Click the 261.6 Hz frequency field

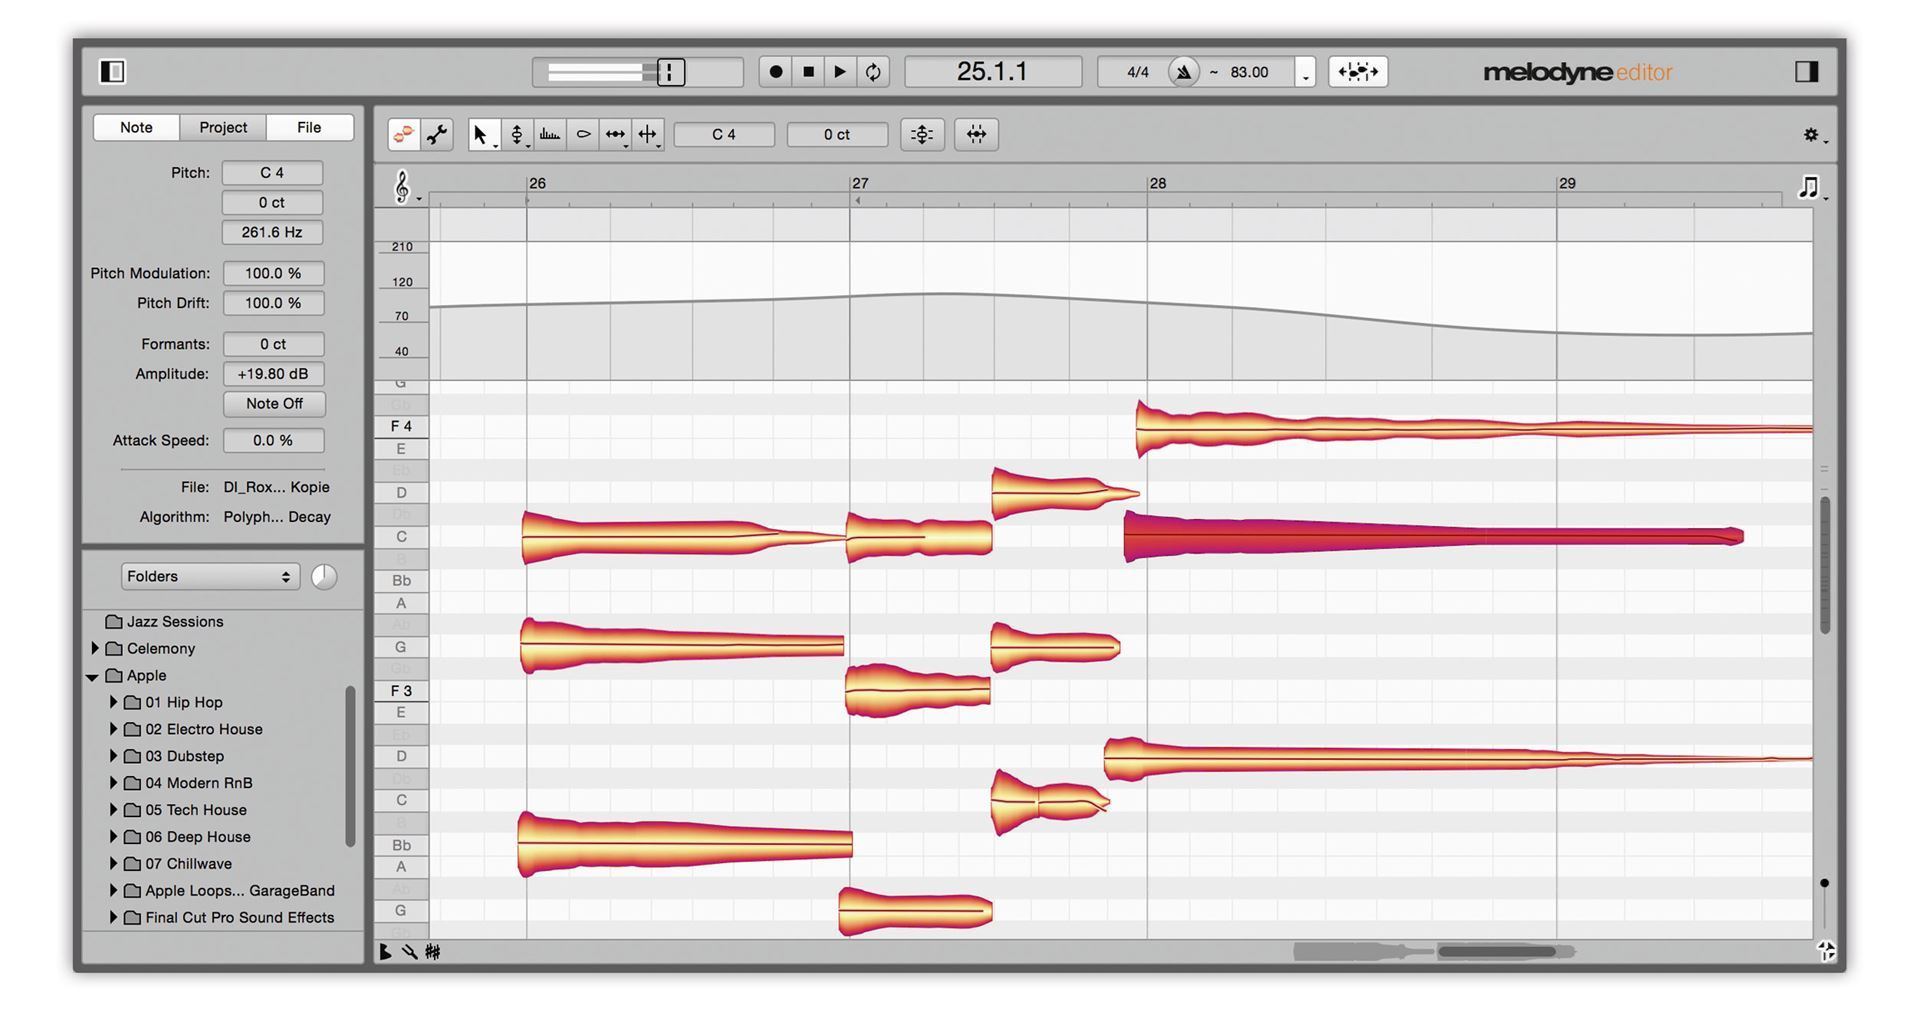272,232
